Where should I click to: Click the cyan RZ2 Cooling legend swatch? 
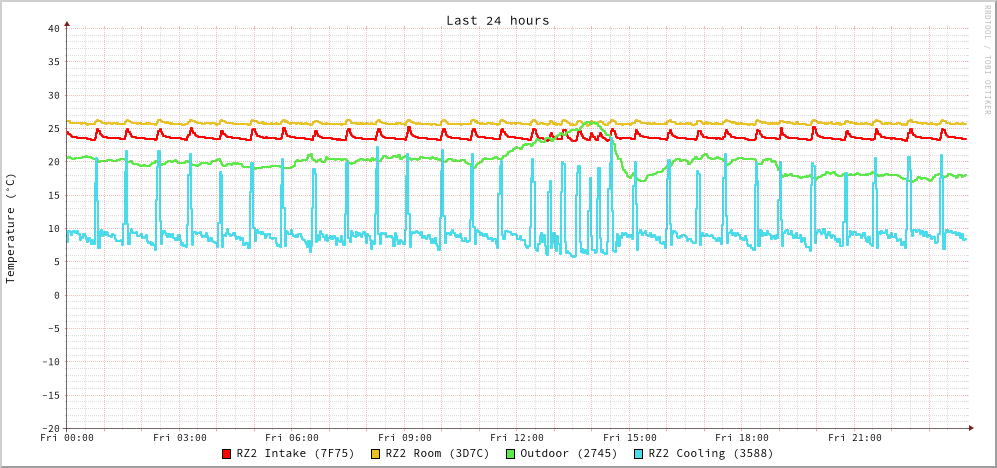[639, 454]
